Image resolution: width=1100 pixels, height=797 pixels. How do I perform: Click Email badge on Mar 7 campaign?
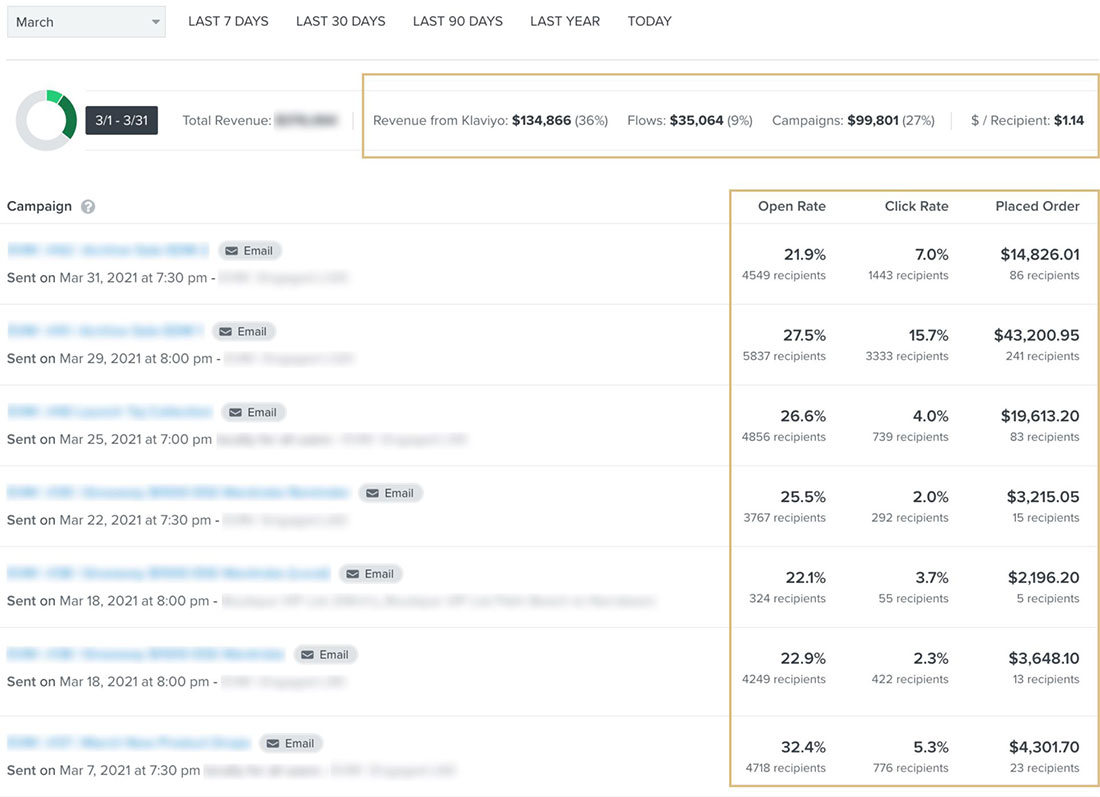point(292,744)
